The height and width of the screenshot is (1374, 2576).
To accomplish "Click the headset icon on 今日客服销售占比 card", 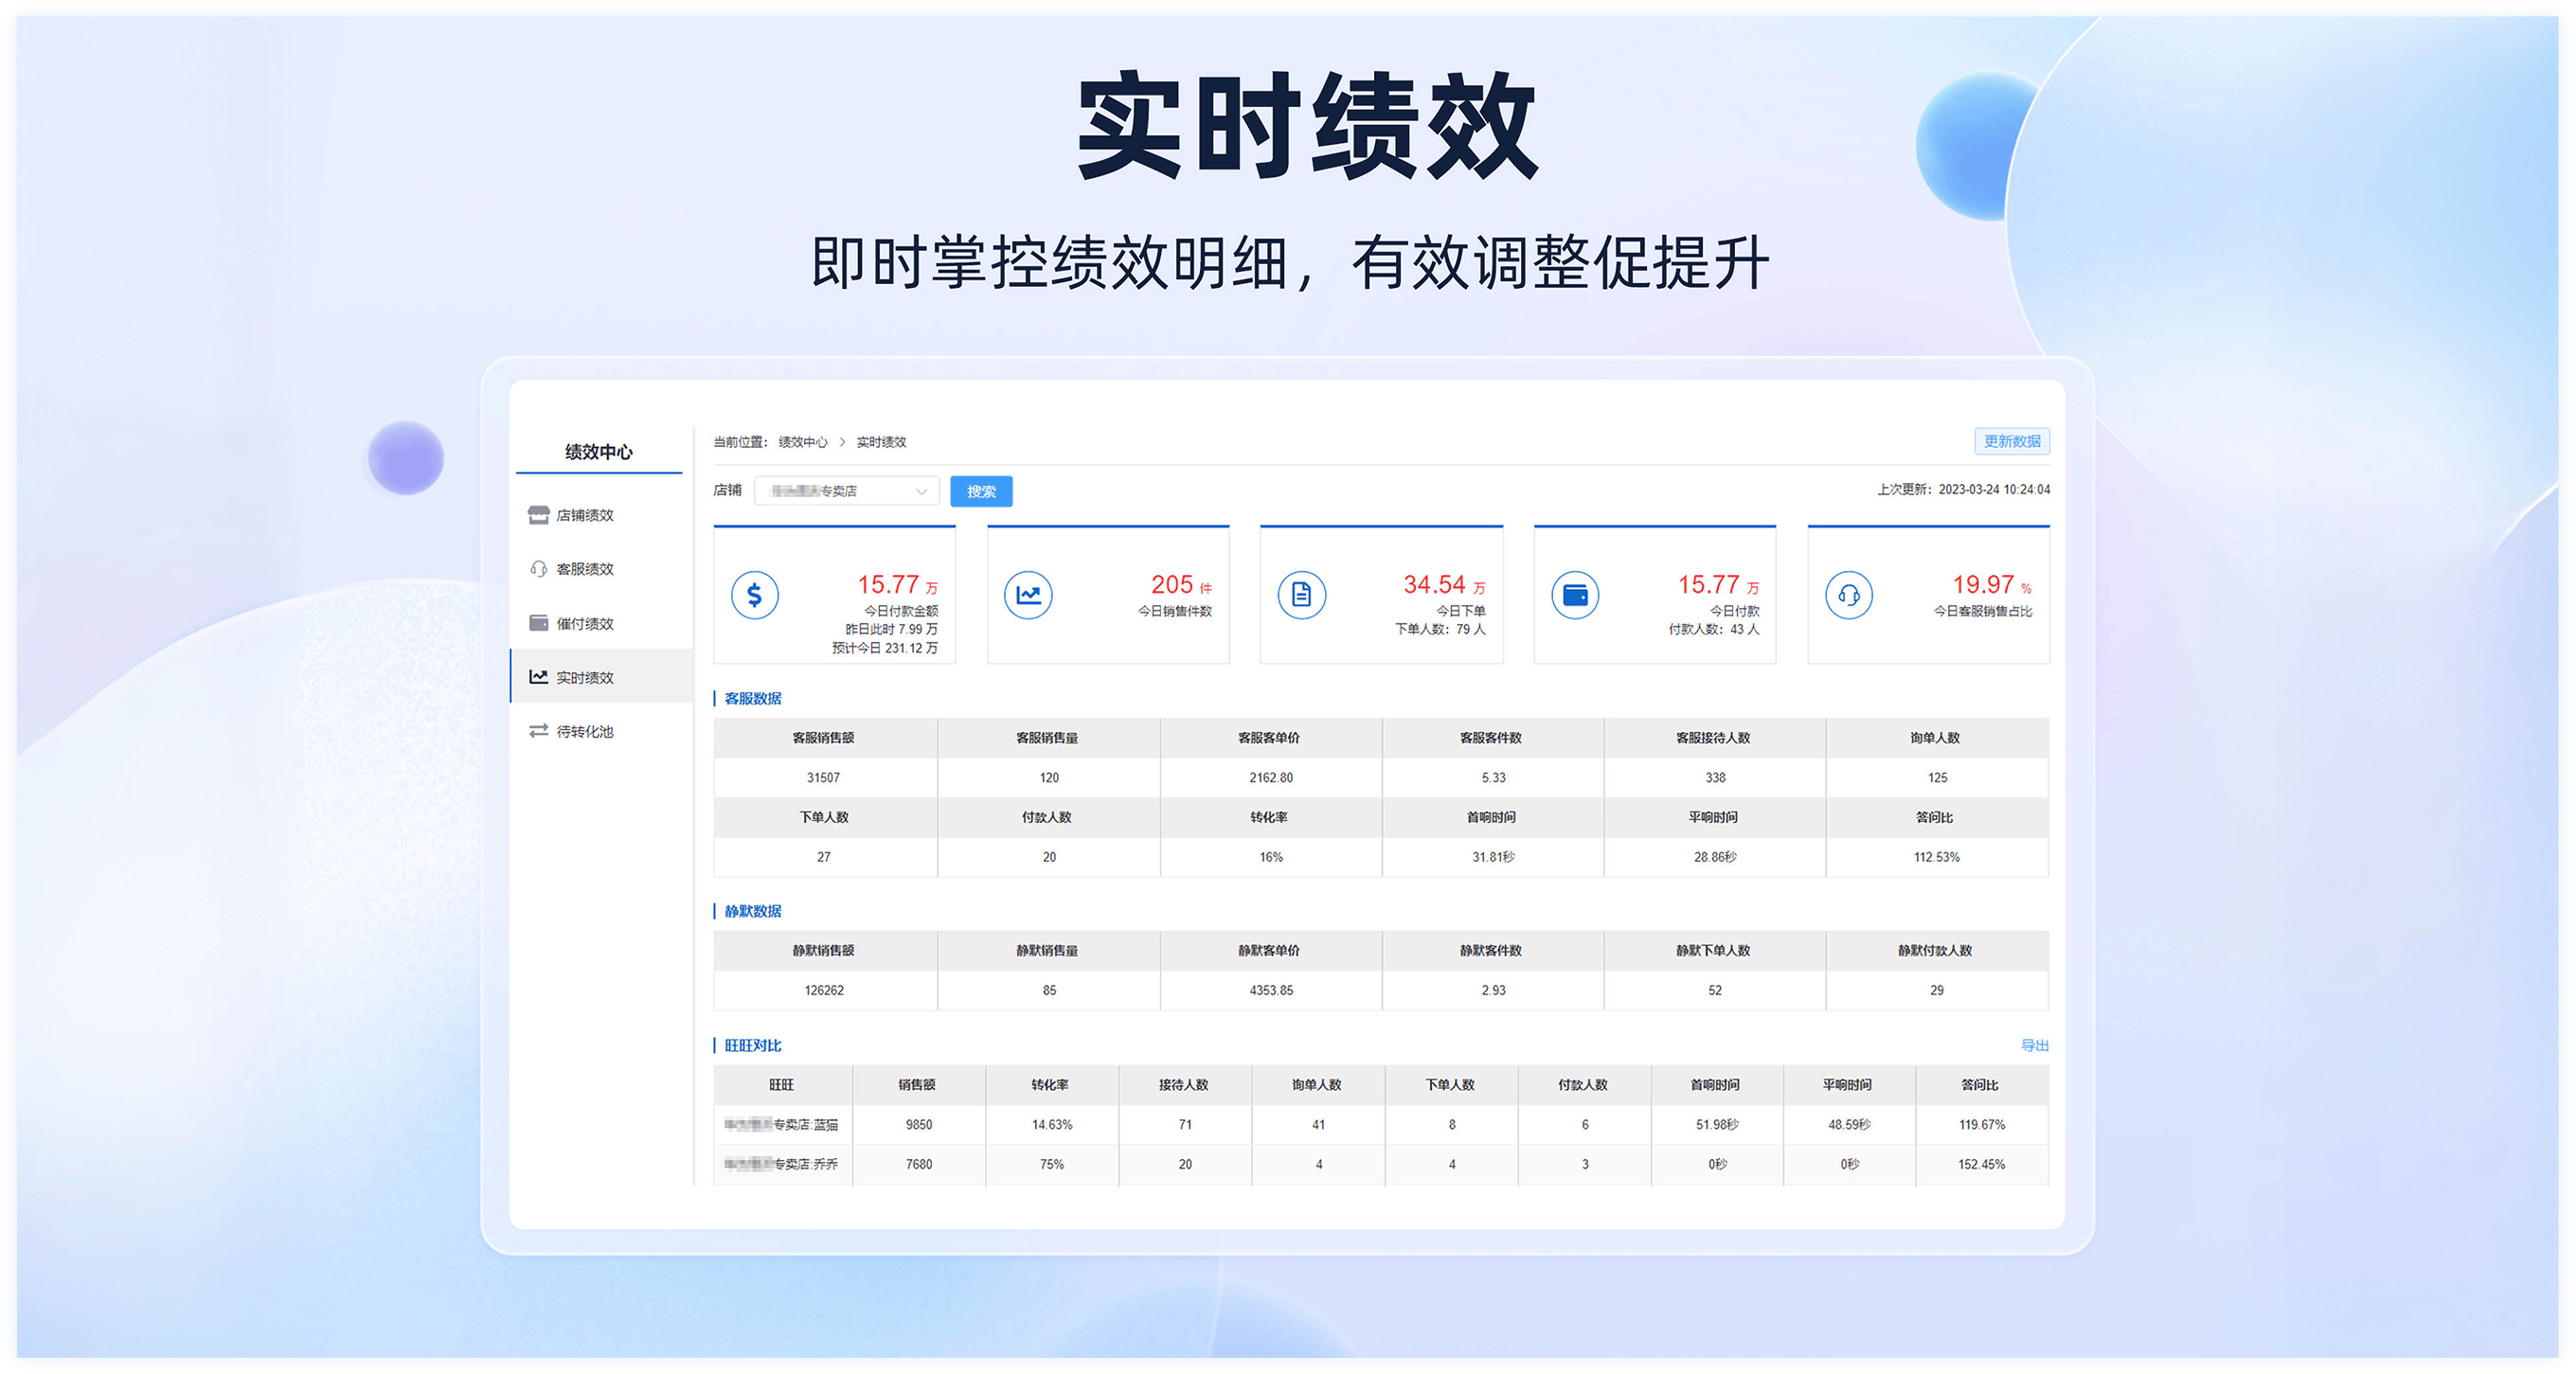I will (x=1849, y=595).
